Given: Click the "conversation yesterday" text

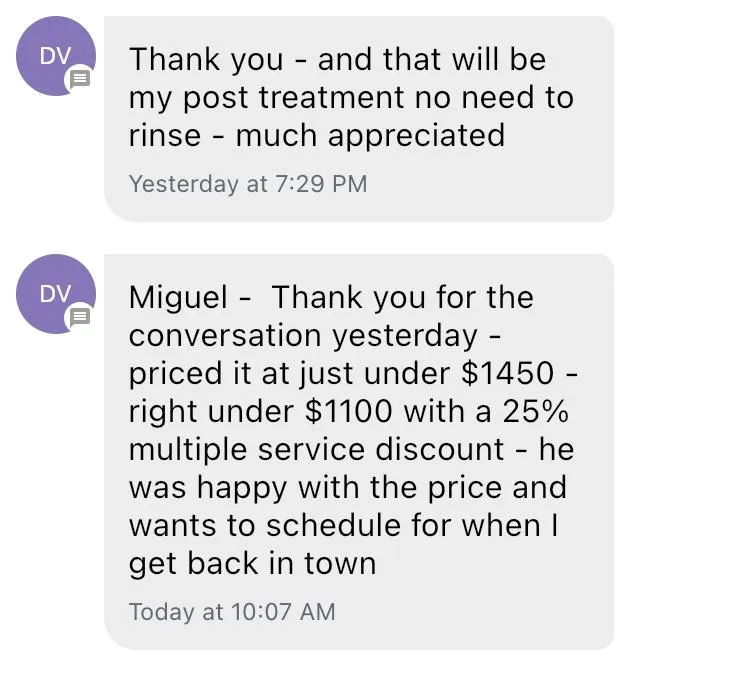Looking at the screenshot, I should 303,335.
